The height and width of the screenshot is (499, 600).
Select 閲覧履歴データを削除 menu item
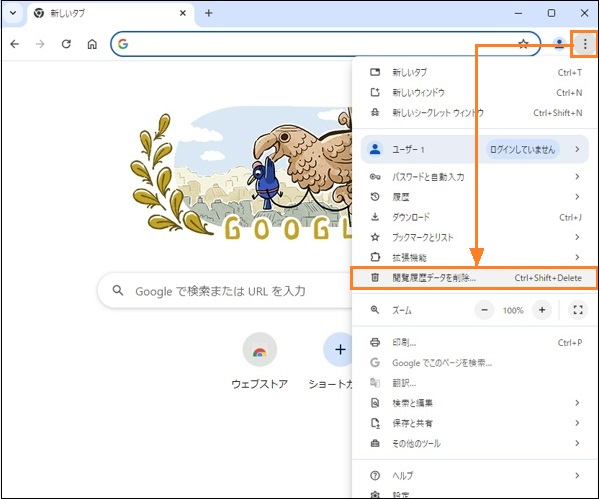pyautogui.click(x=434, y=278)
